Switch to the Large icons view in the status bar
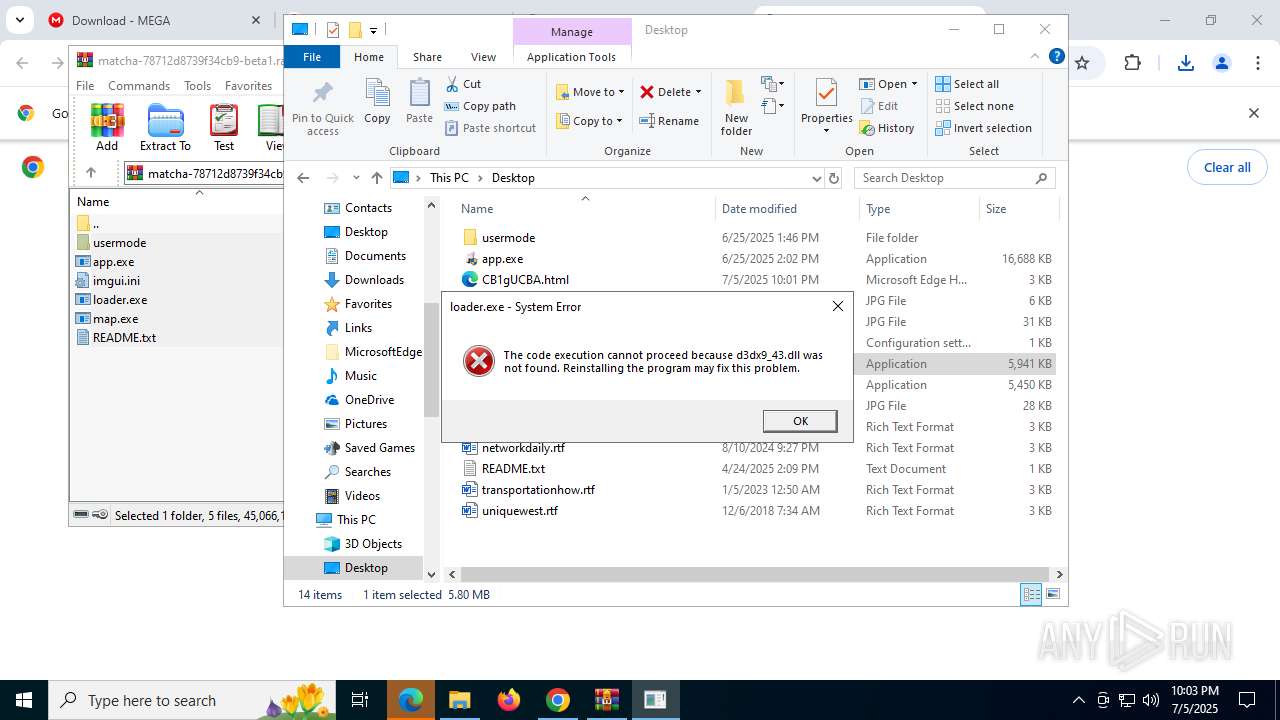 pos(1052,595)
